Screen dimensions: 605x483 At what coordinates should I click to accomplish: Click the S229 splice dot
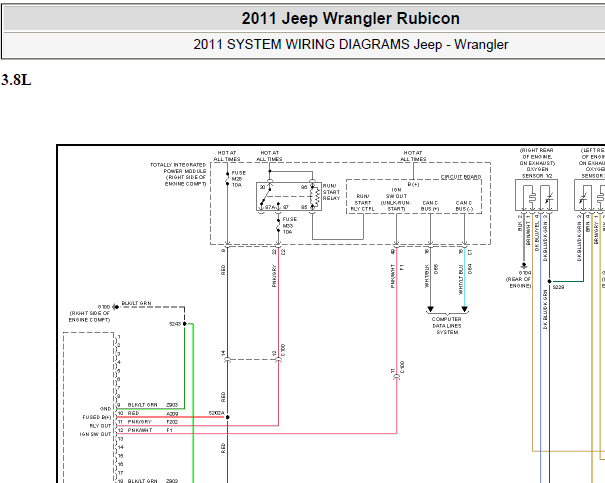click(549, 281)
